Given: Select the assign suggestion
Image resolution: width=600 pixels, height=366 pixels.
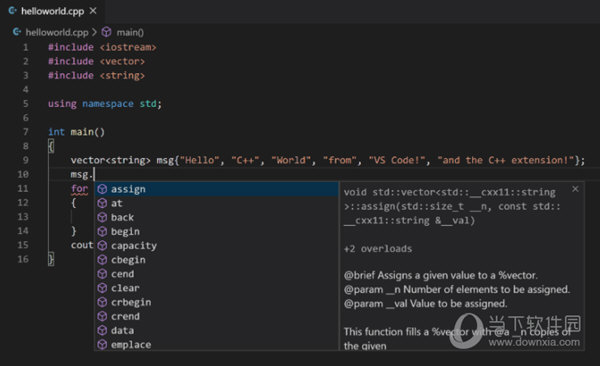Looking at the screenshot, I should 217,189.
